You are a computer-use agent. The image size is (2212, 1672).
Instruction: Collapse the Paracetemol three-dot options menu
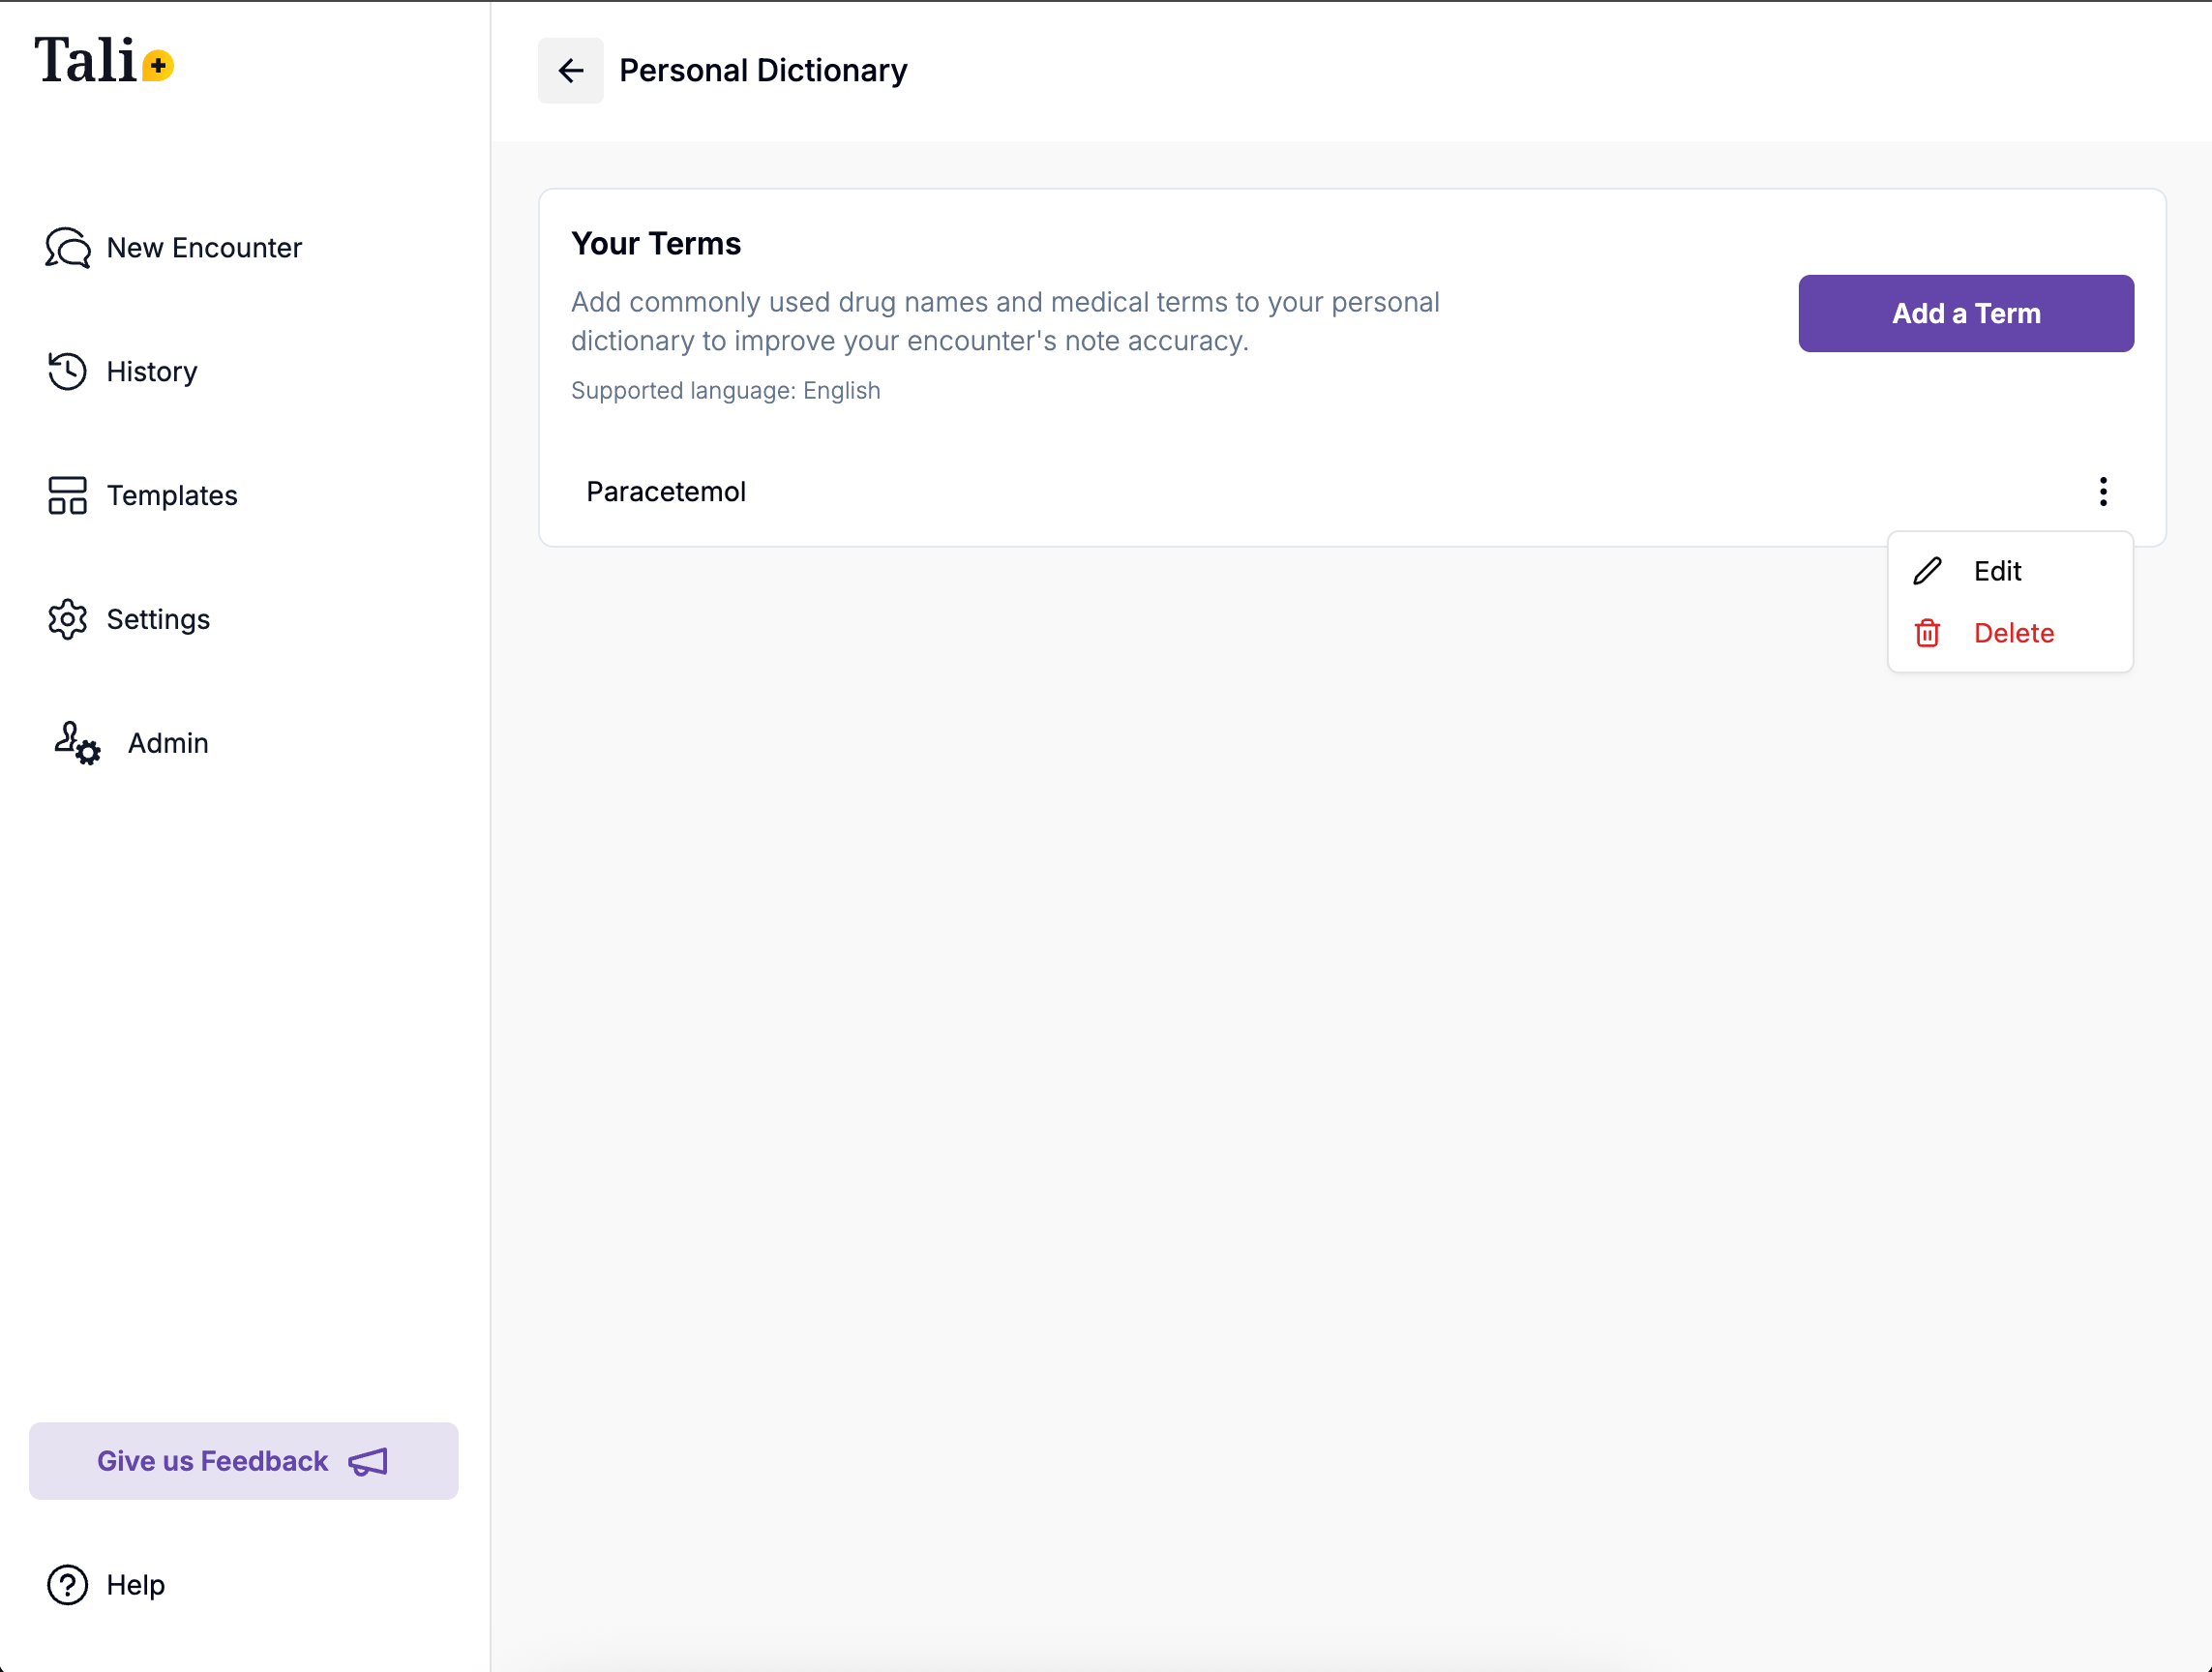(x=2103, y=491)
